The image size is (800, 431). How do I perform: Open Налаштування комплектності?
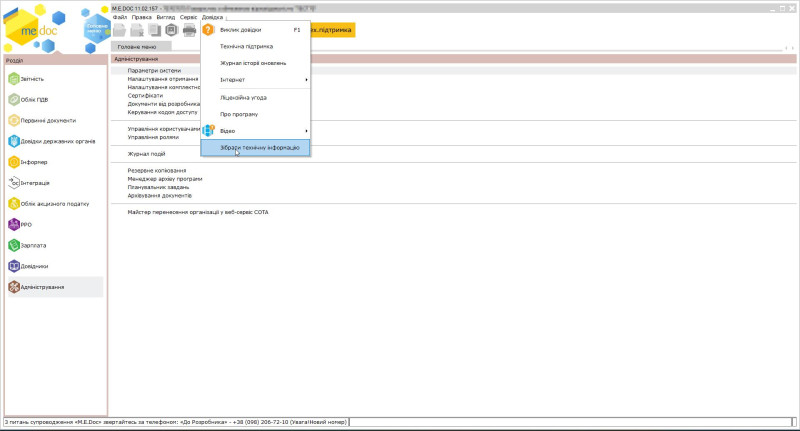[x=164, y=87]
